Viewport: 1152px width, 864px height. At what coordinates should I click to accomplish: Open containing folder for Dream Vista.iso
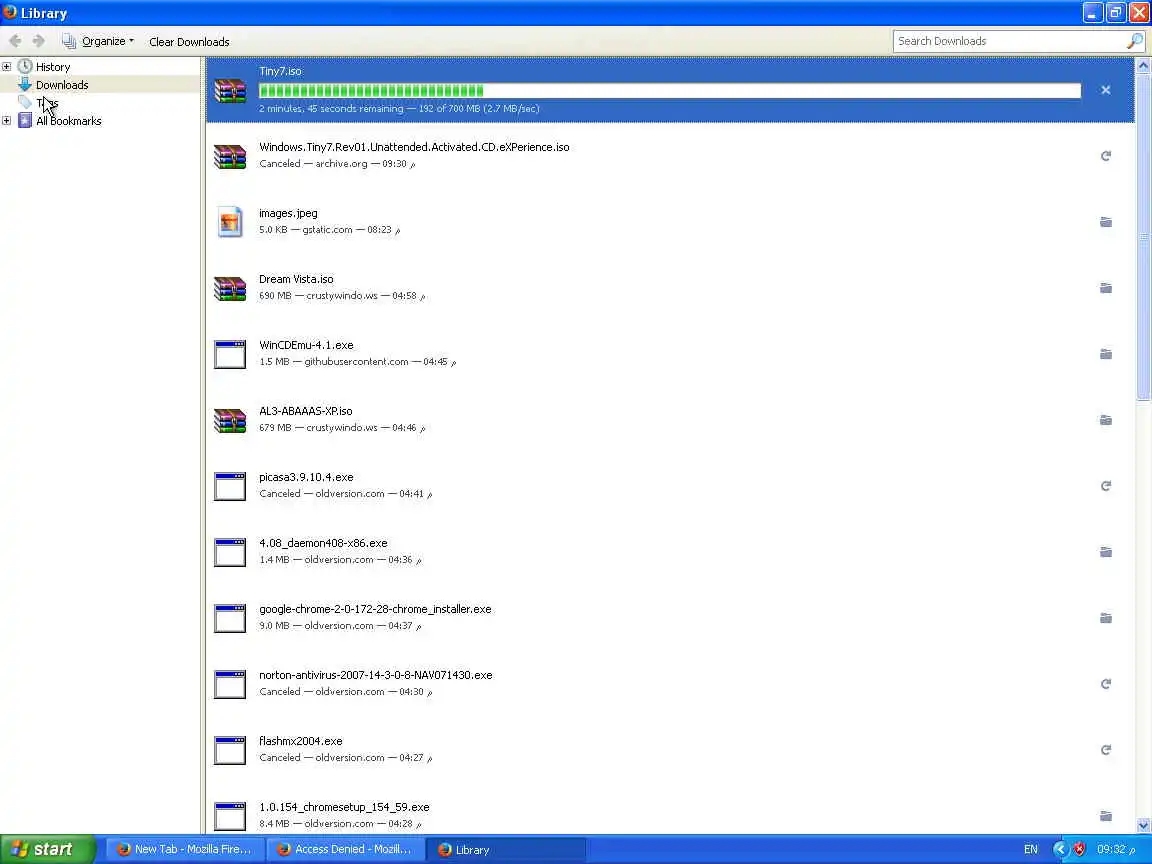(1105, 288)
